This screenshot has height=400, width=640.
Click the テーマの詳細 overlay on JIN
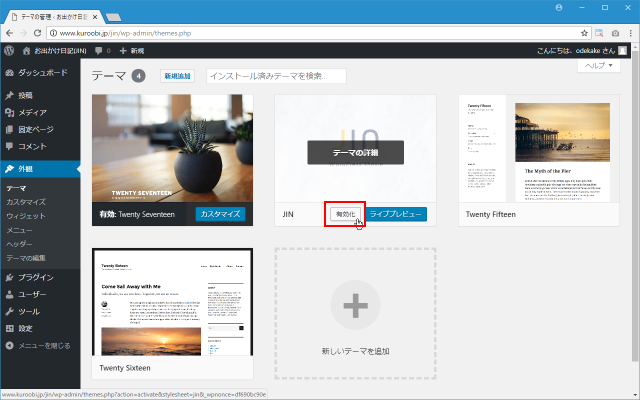click(356, 153)
